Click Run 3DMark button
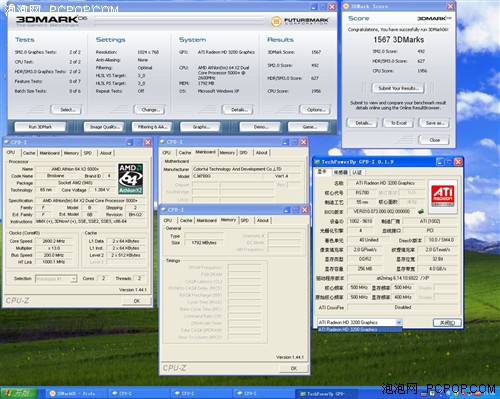This screenshot has height=399, width=500. click(x=40, y=127)
